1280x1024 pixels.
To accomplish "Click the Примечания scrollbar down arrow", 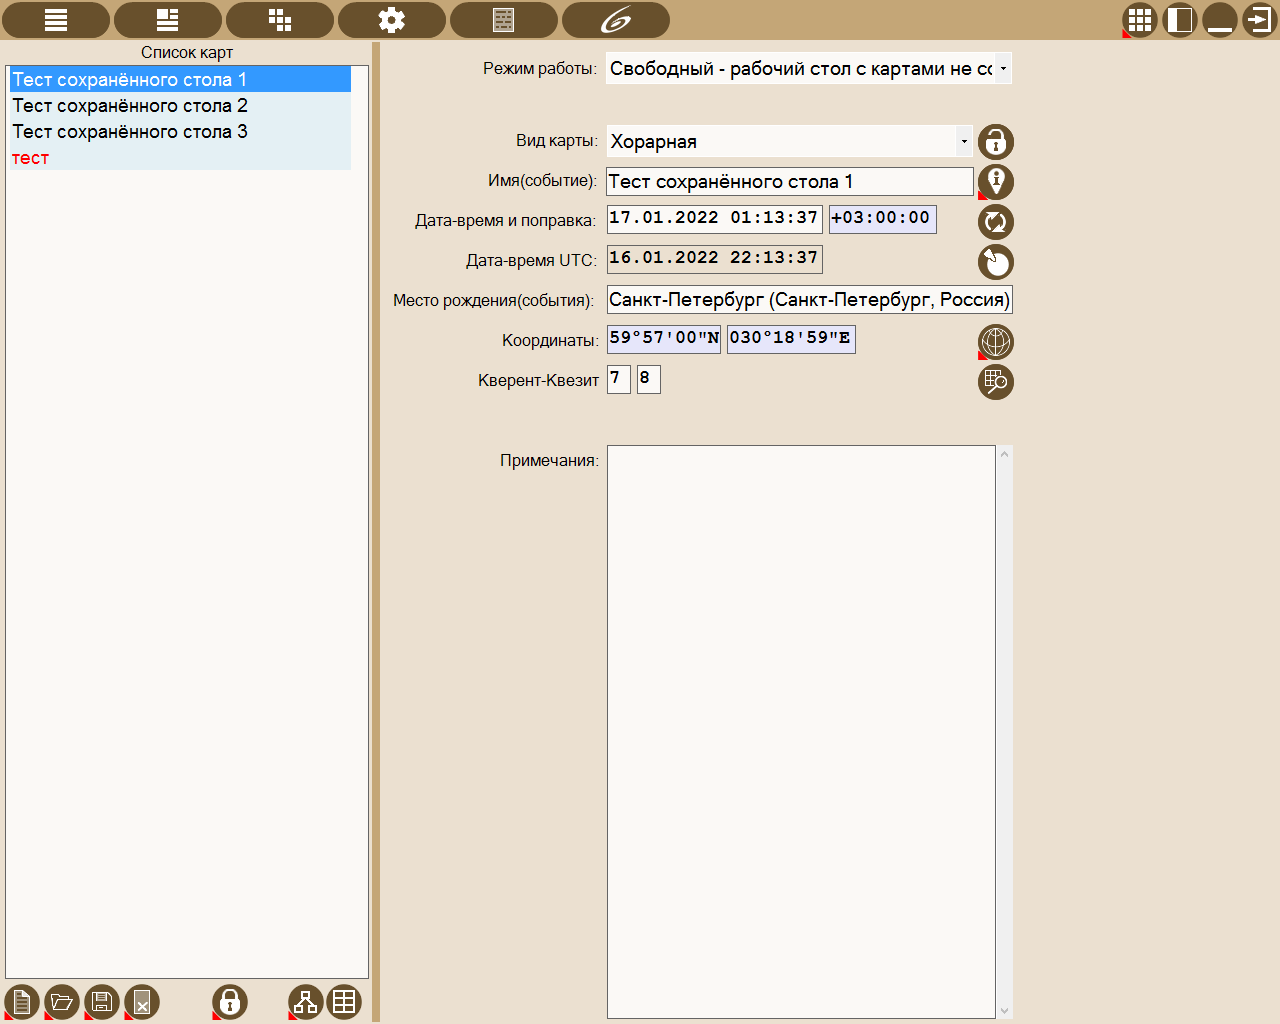I will point(1005,1010).
